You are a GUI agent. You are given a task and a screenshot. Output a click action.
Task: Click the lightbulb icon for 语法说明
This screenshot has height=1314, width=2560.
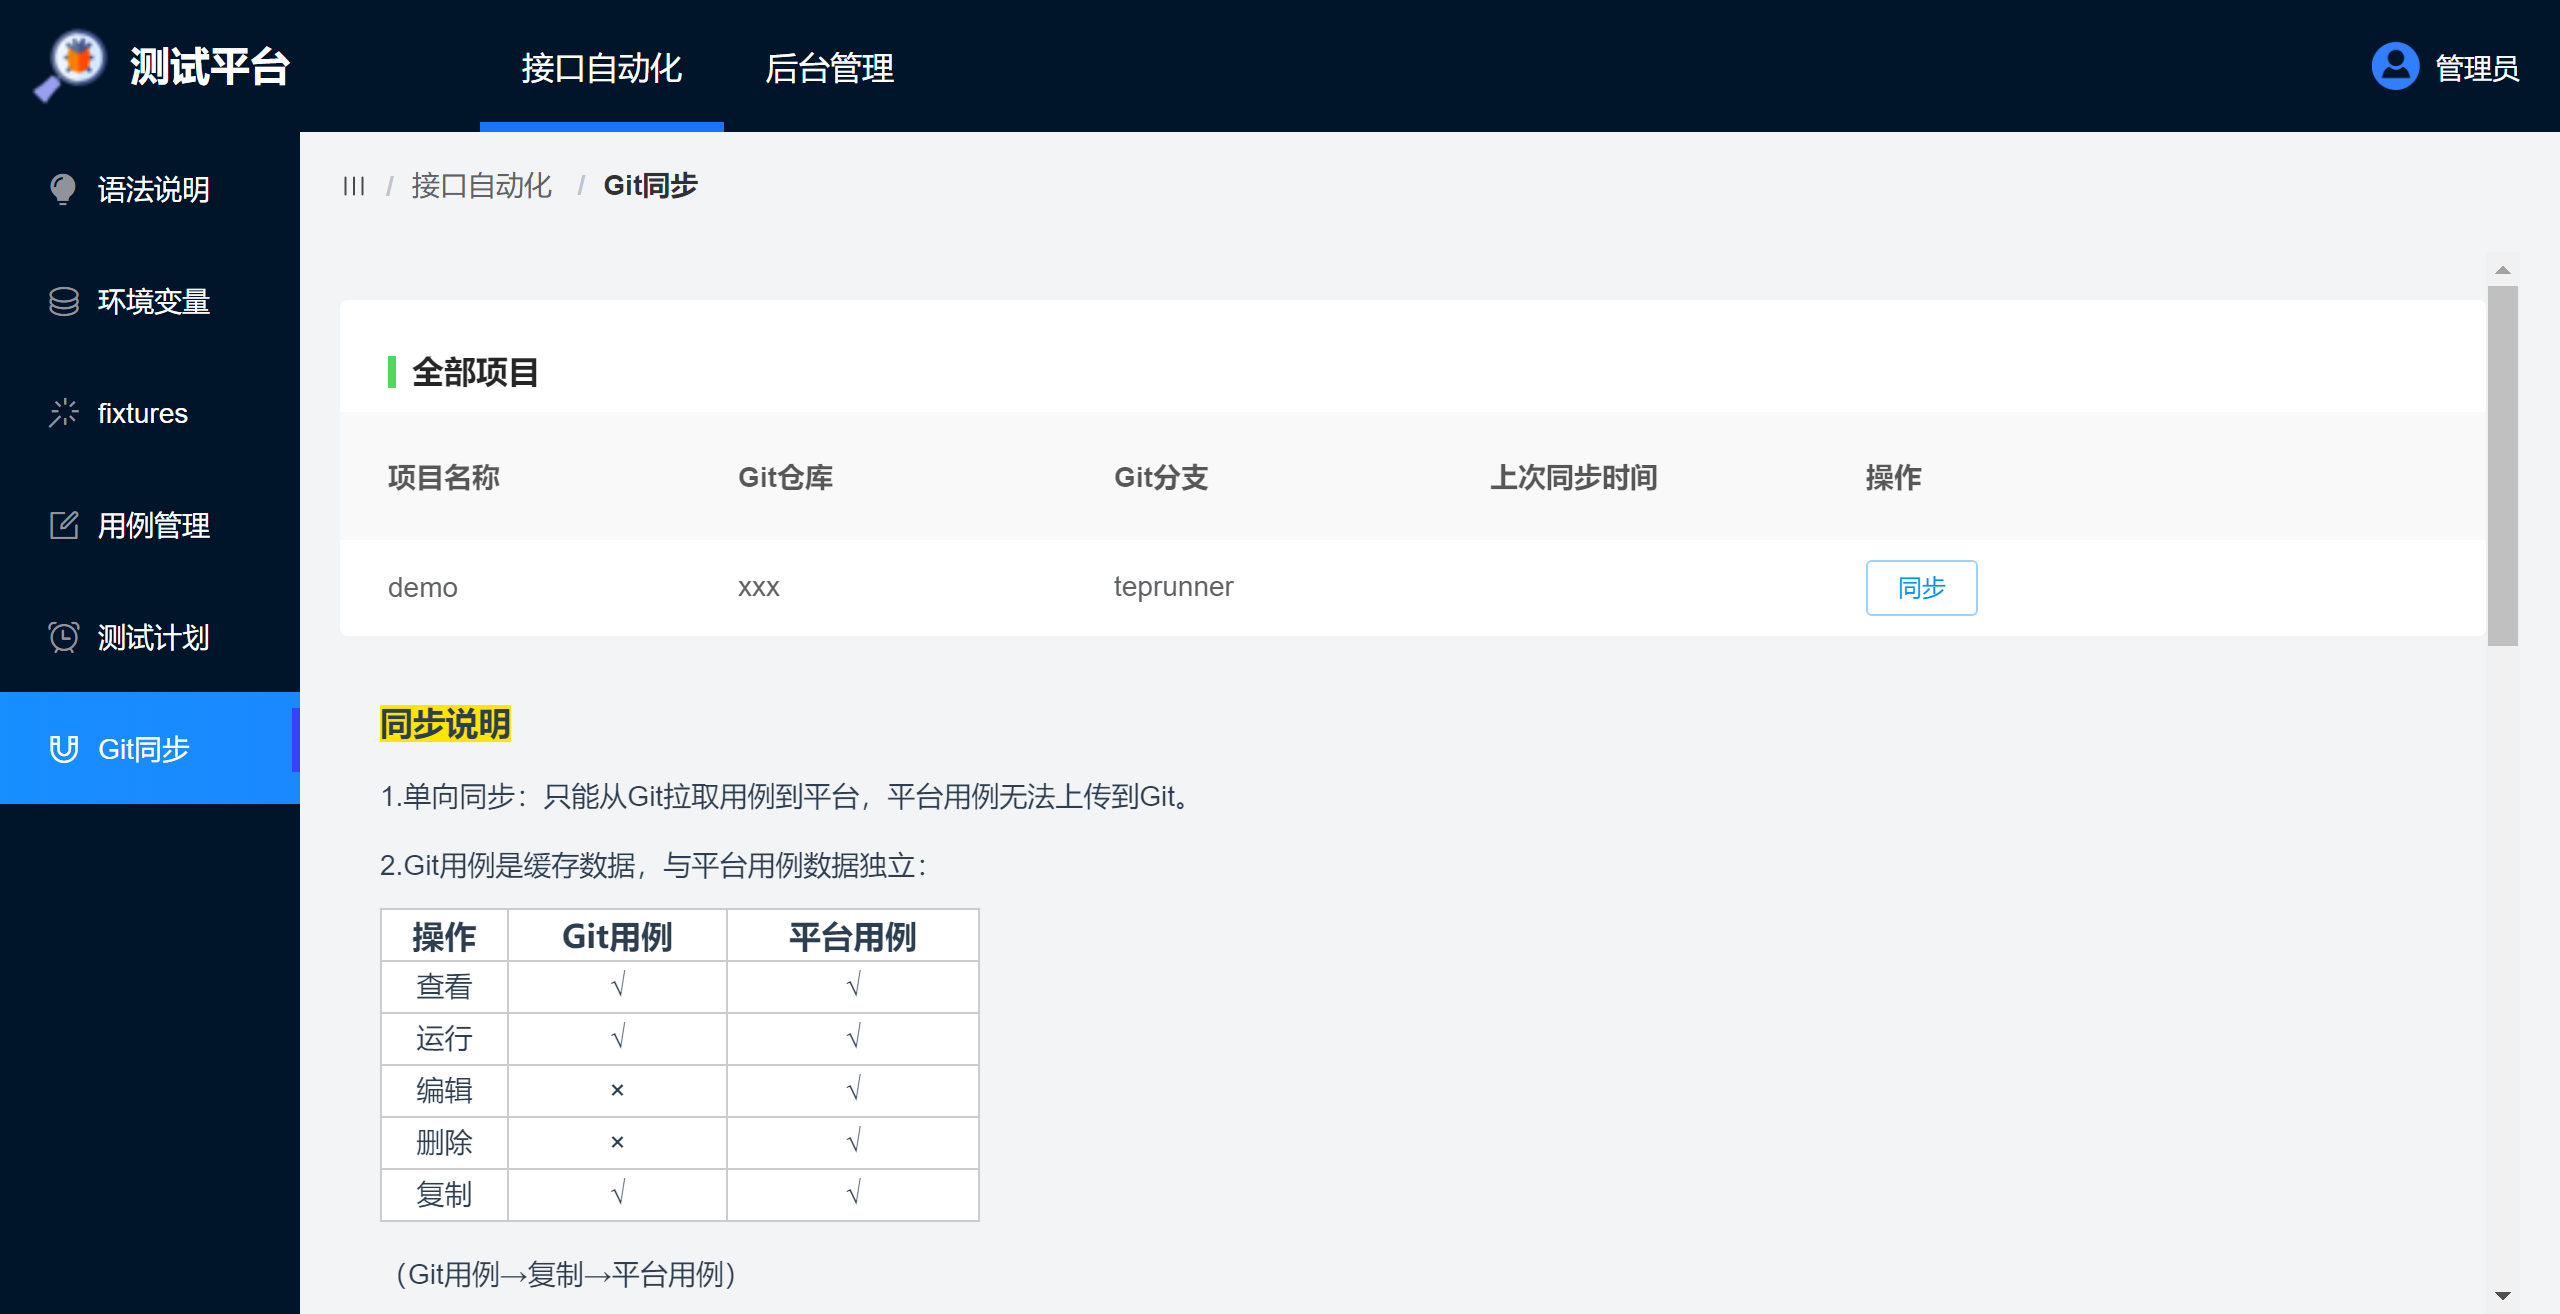63,189
